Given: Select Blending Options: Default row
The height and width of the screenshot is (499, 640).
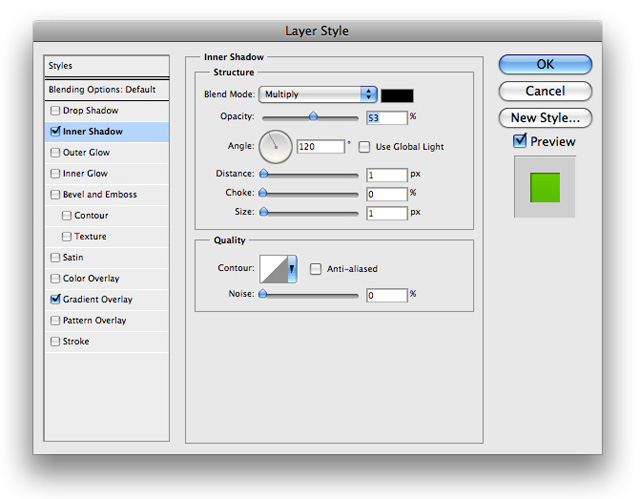Looking at the screenshot, I should [107, 89].
